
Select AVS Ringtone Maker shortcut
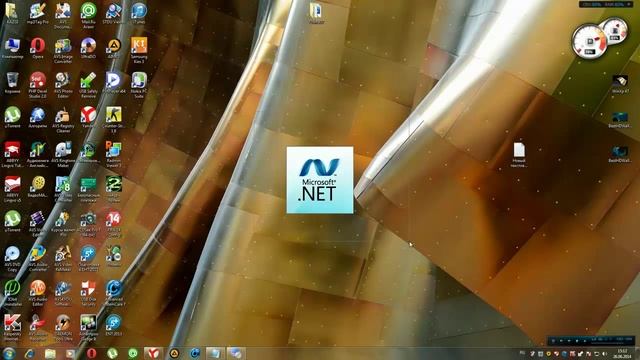63,155
